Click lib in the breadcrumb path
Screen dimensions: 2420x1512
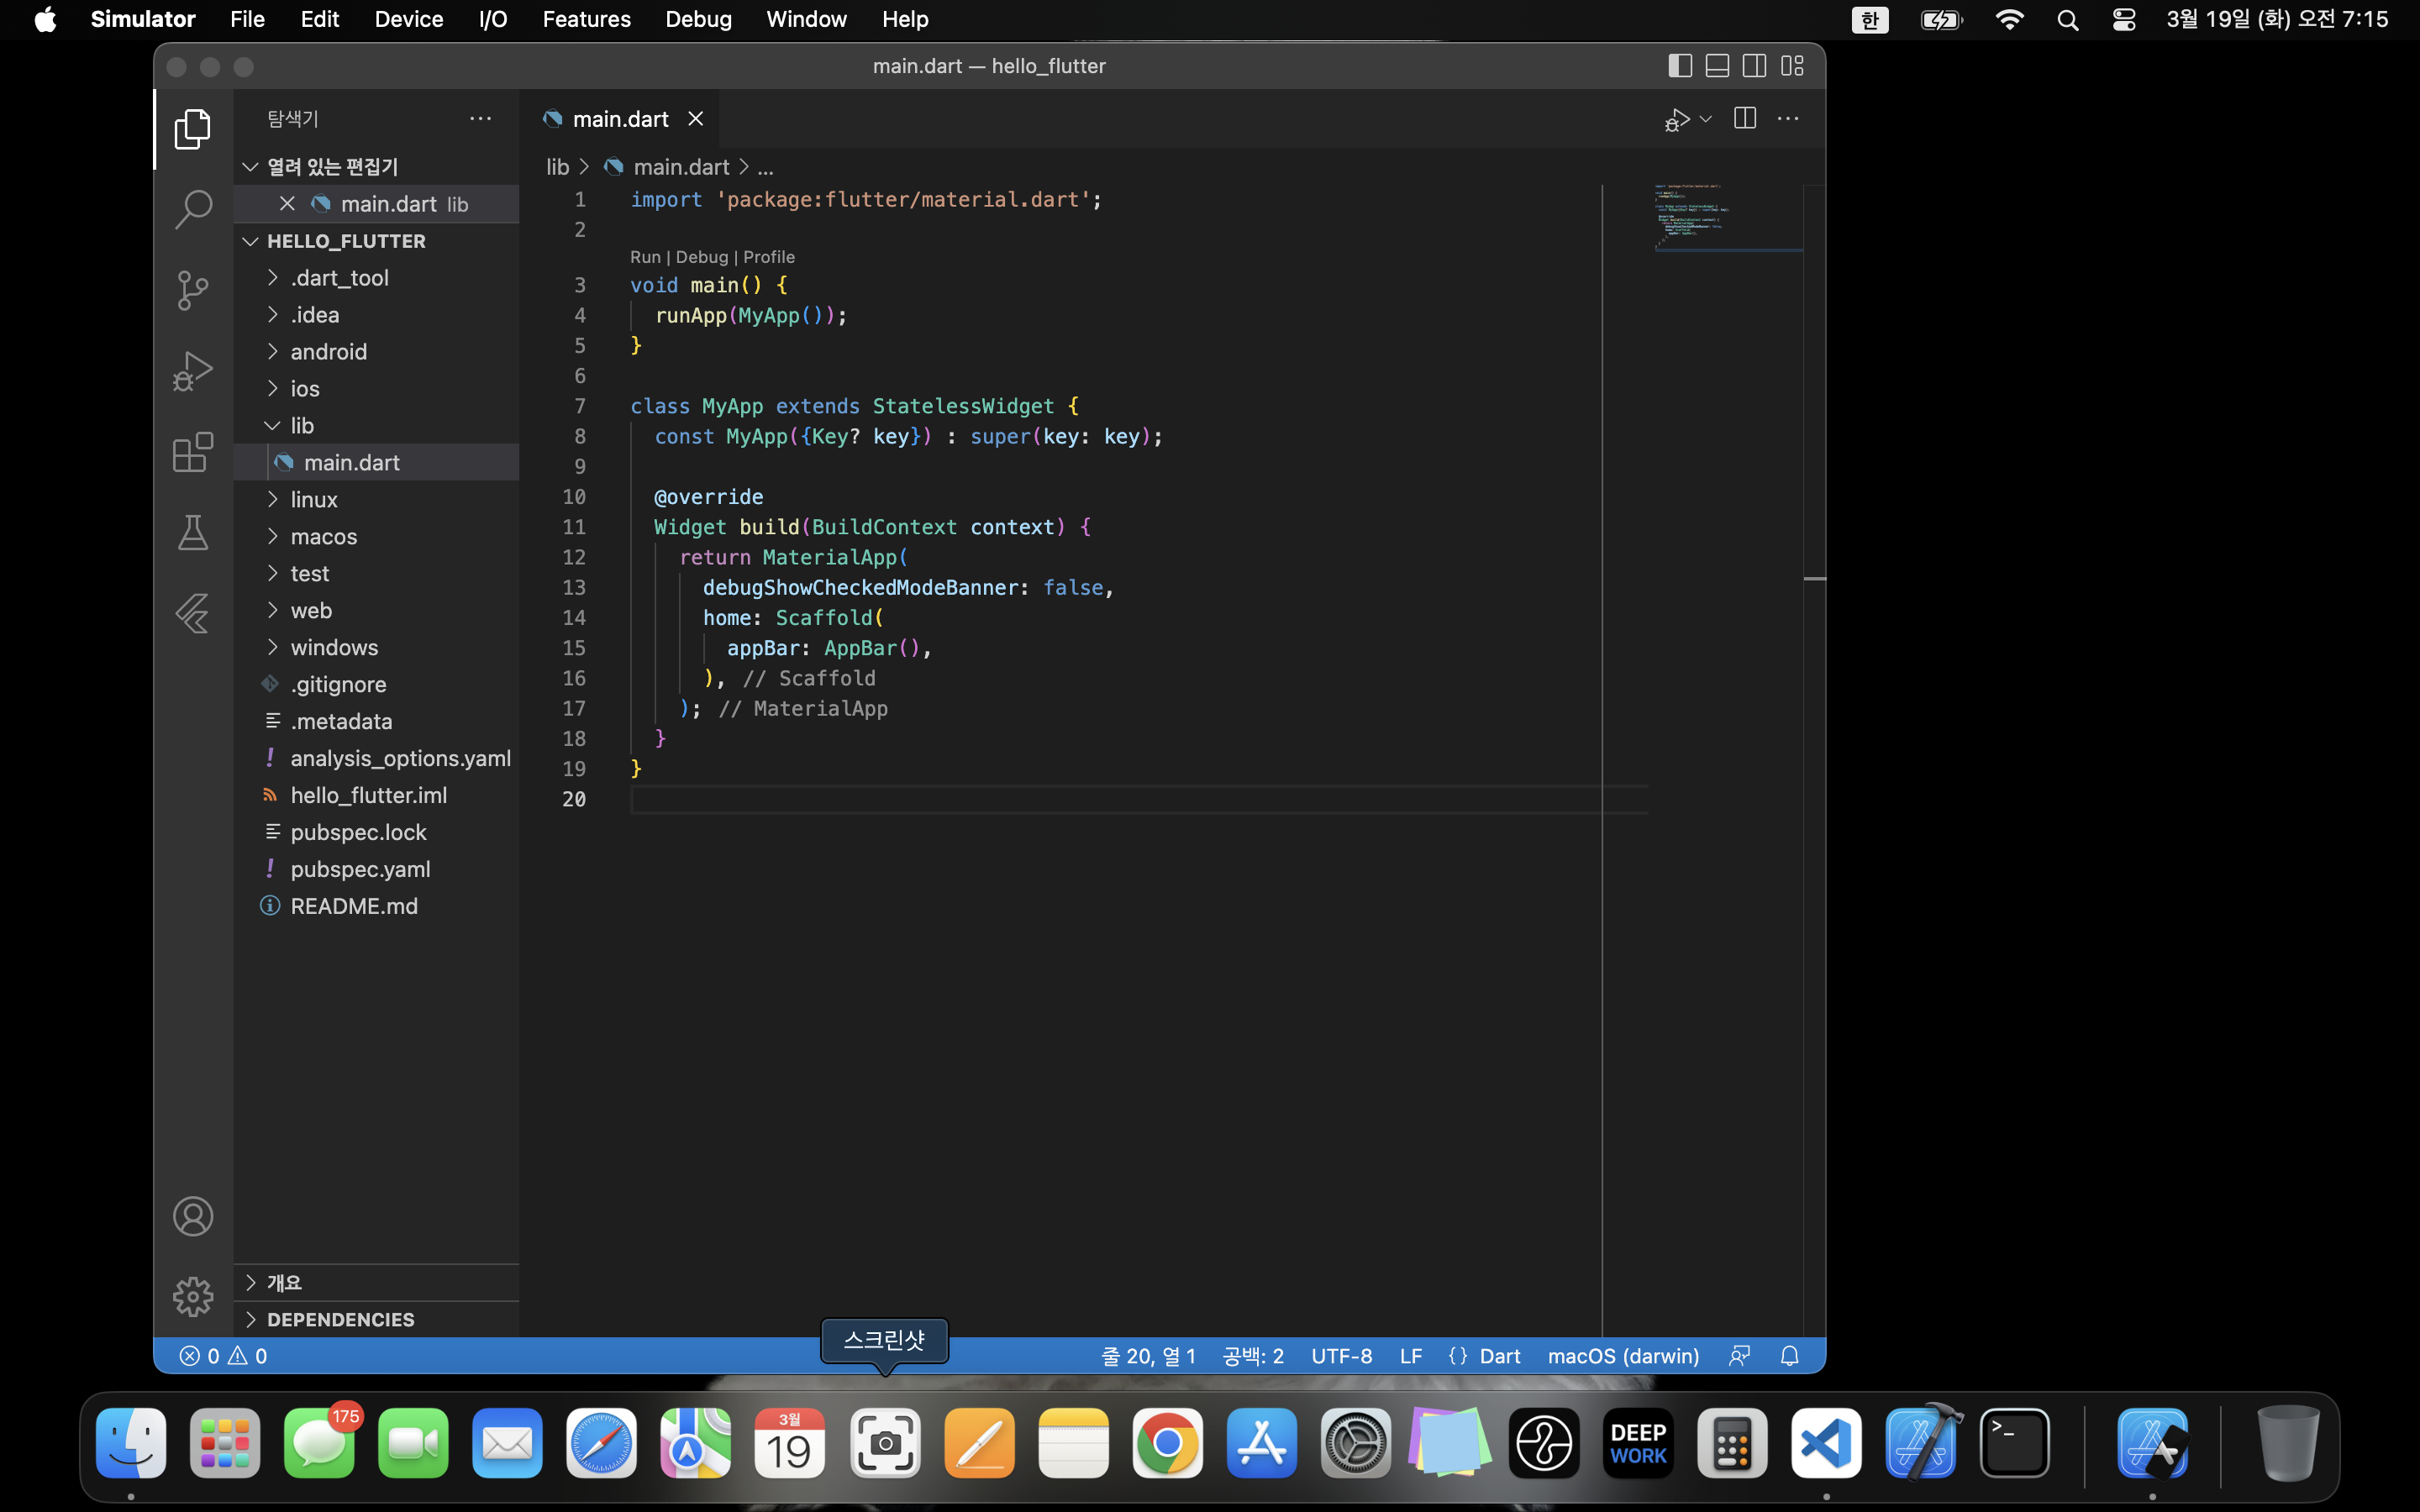pyautogui.click(x=558, y=167)
